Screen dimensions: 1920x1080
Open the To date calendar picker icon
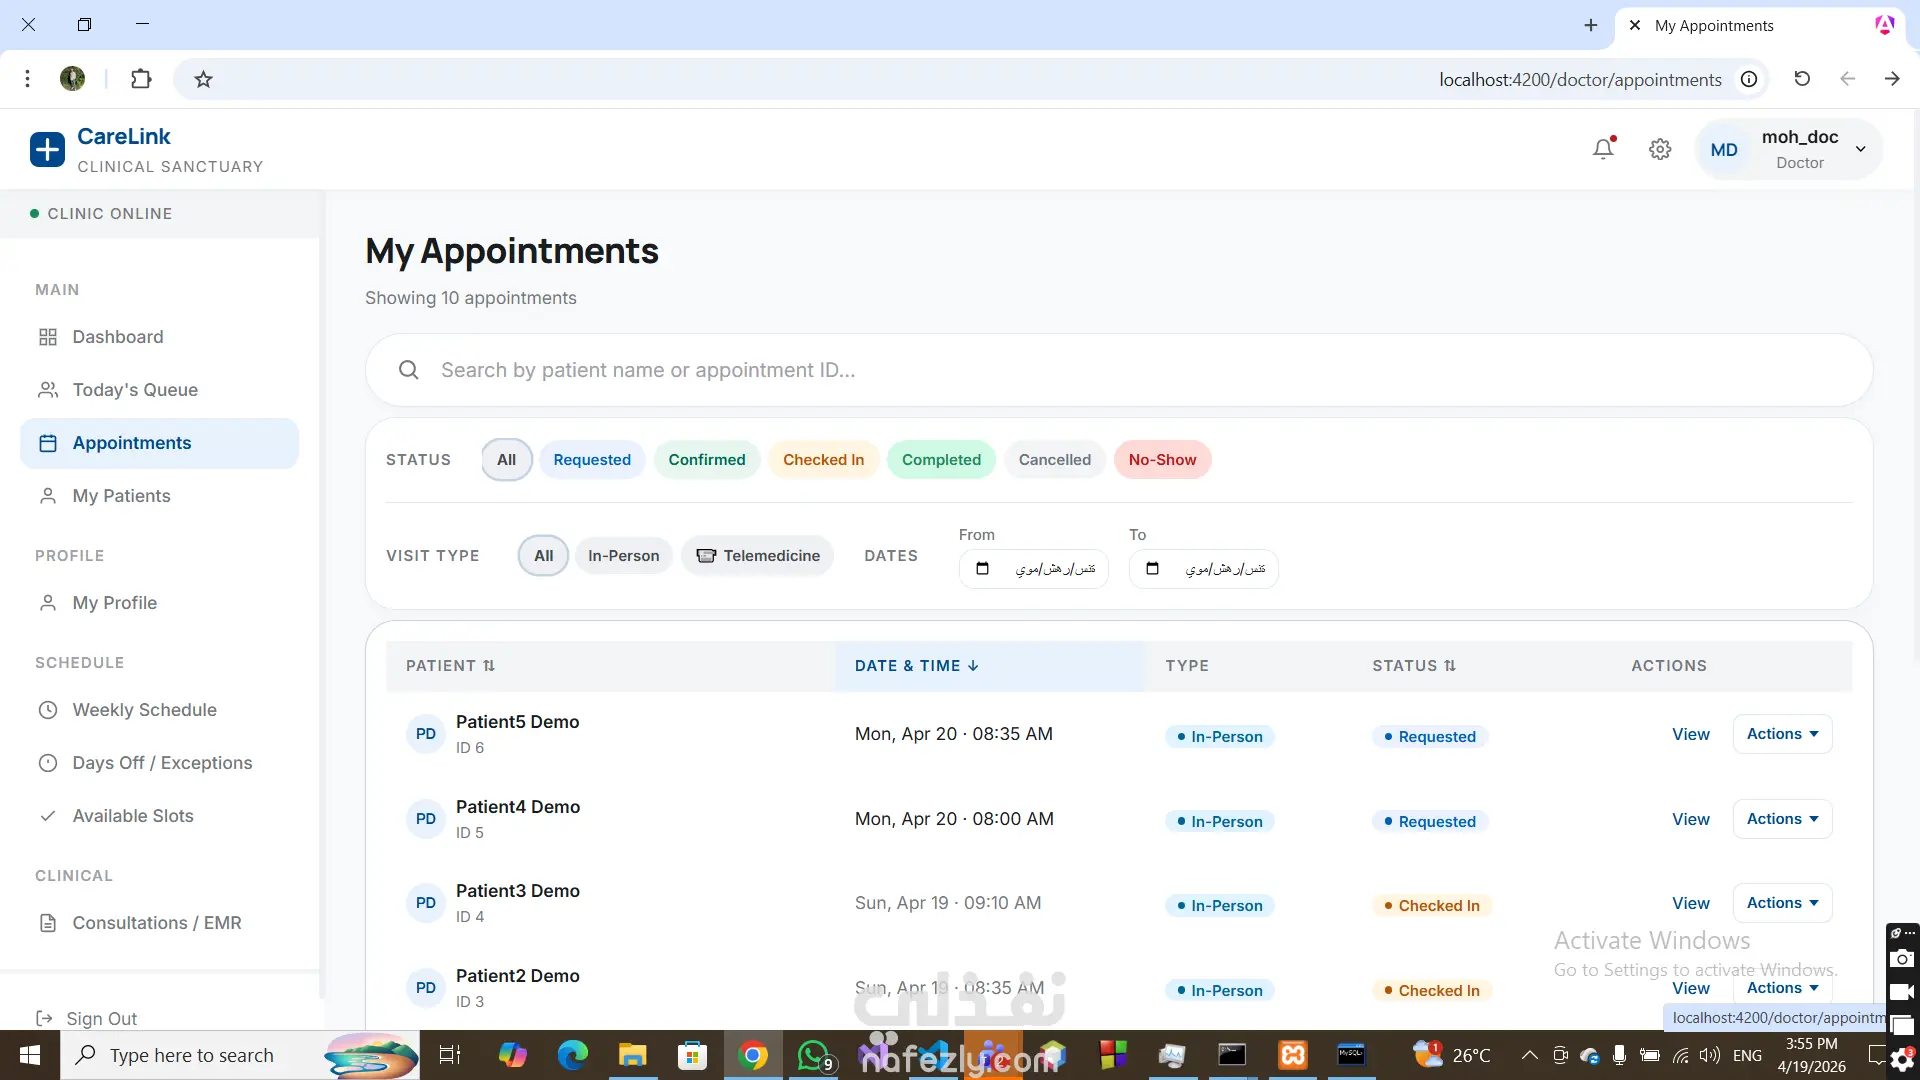pos(1152,568)
